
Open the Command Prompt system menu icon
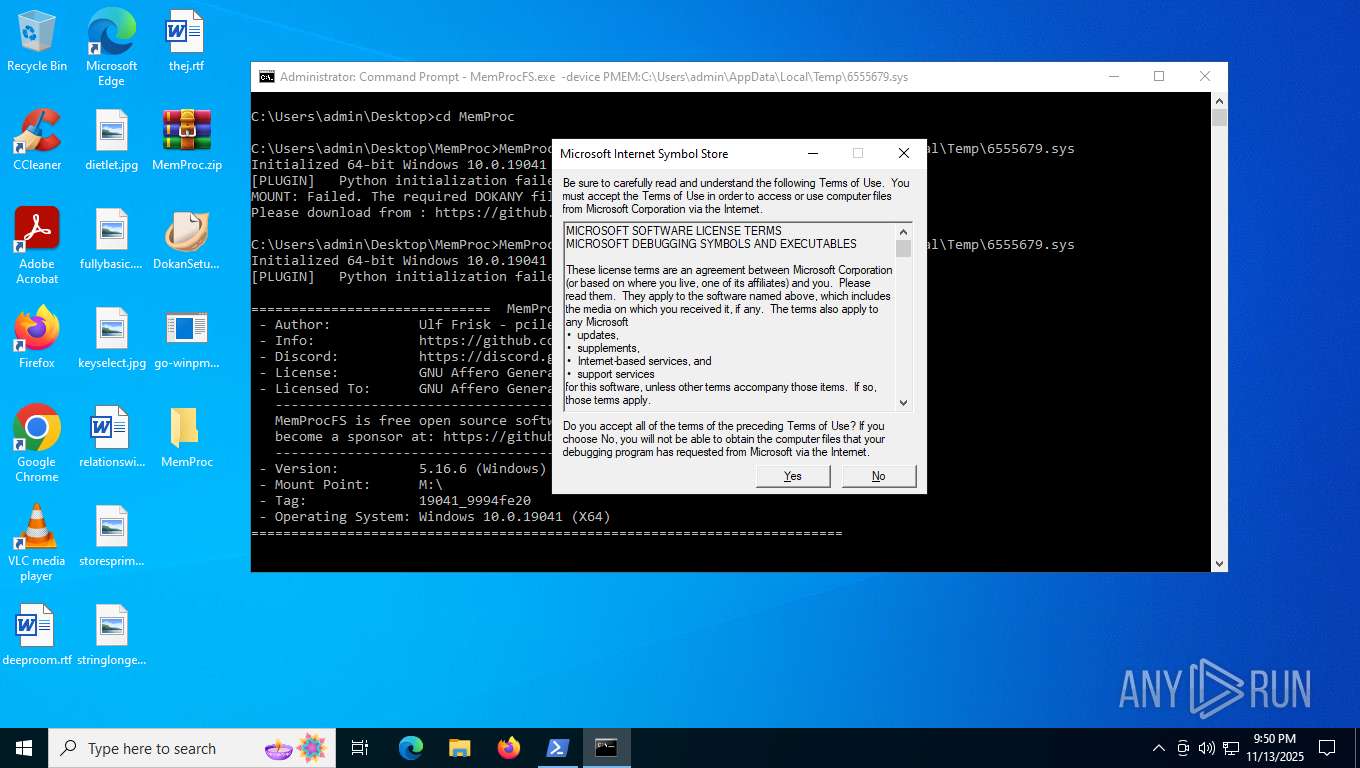[266, 77]
